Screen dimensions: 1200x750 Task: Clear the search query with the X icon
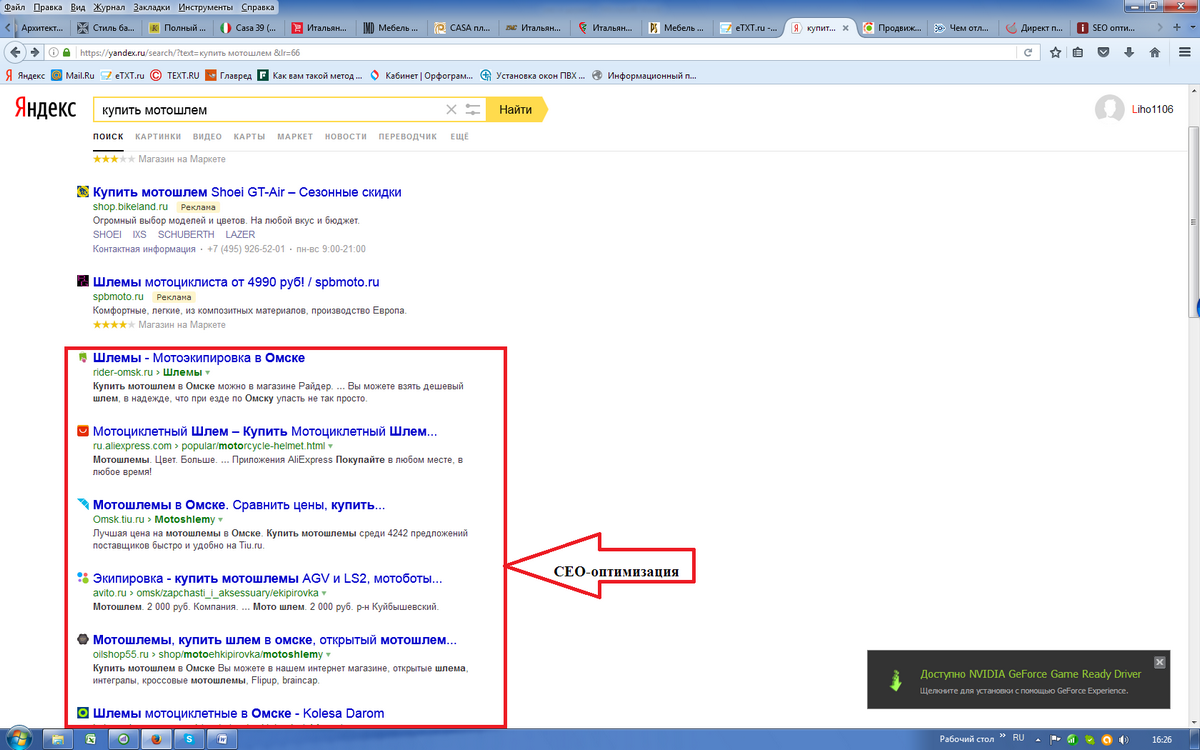pyautogui.click(x=451, y=110)
